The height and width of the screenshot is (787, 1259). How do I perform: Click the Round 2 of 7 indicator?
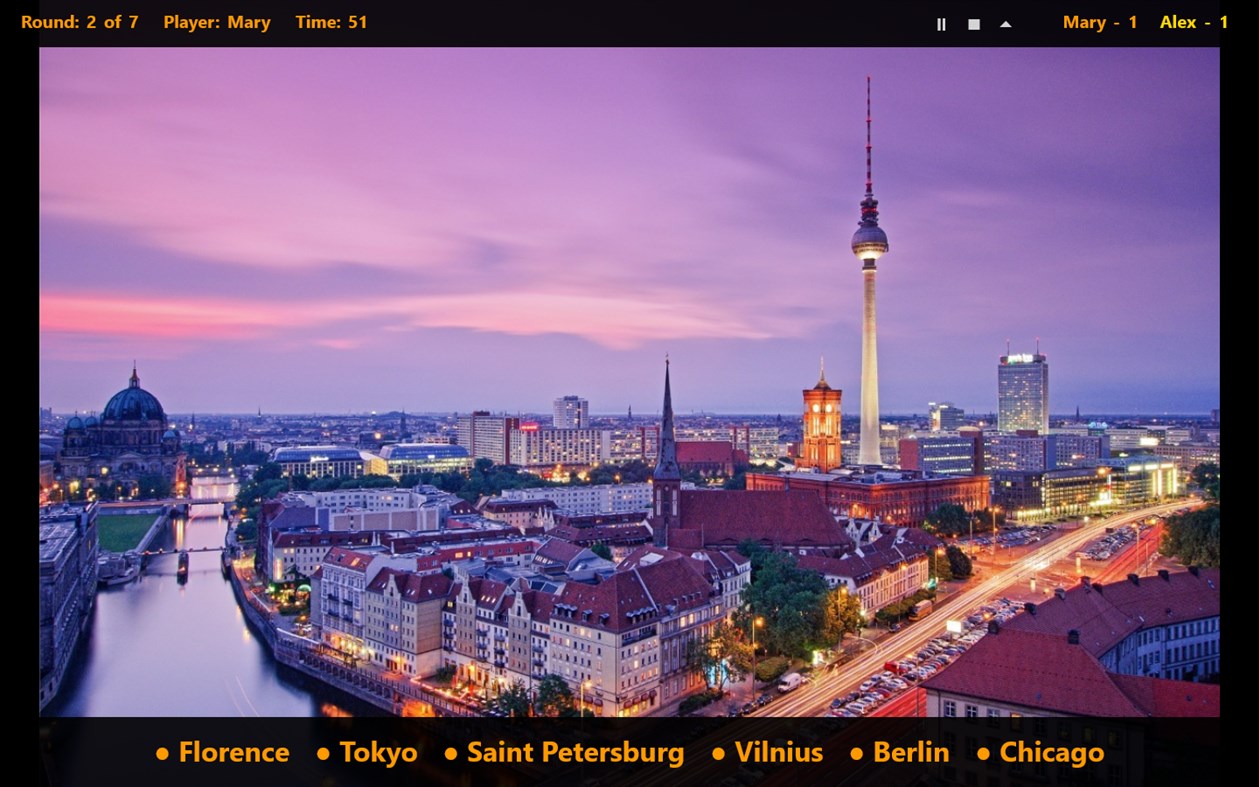(x=80, y=22)
